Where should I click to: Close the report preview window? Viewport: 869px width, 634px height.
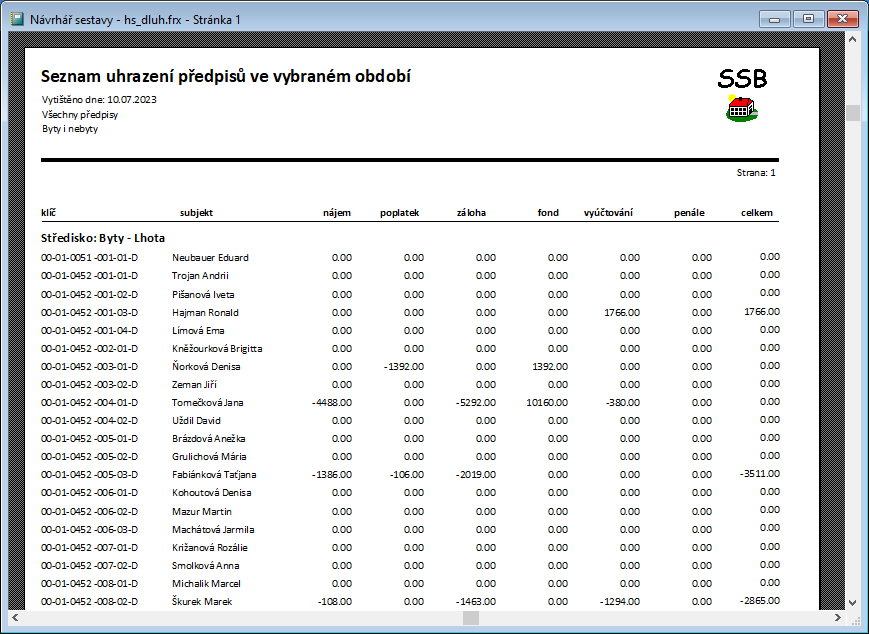point(840,18)
